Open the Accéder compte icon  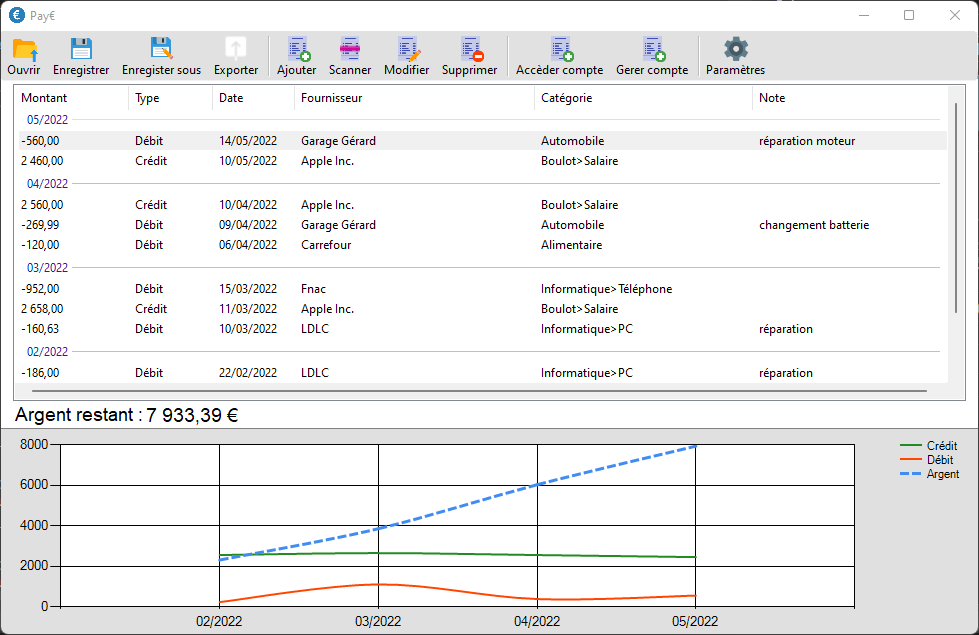coord(560,56)
